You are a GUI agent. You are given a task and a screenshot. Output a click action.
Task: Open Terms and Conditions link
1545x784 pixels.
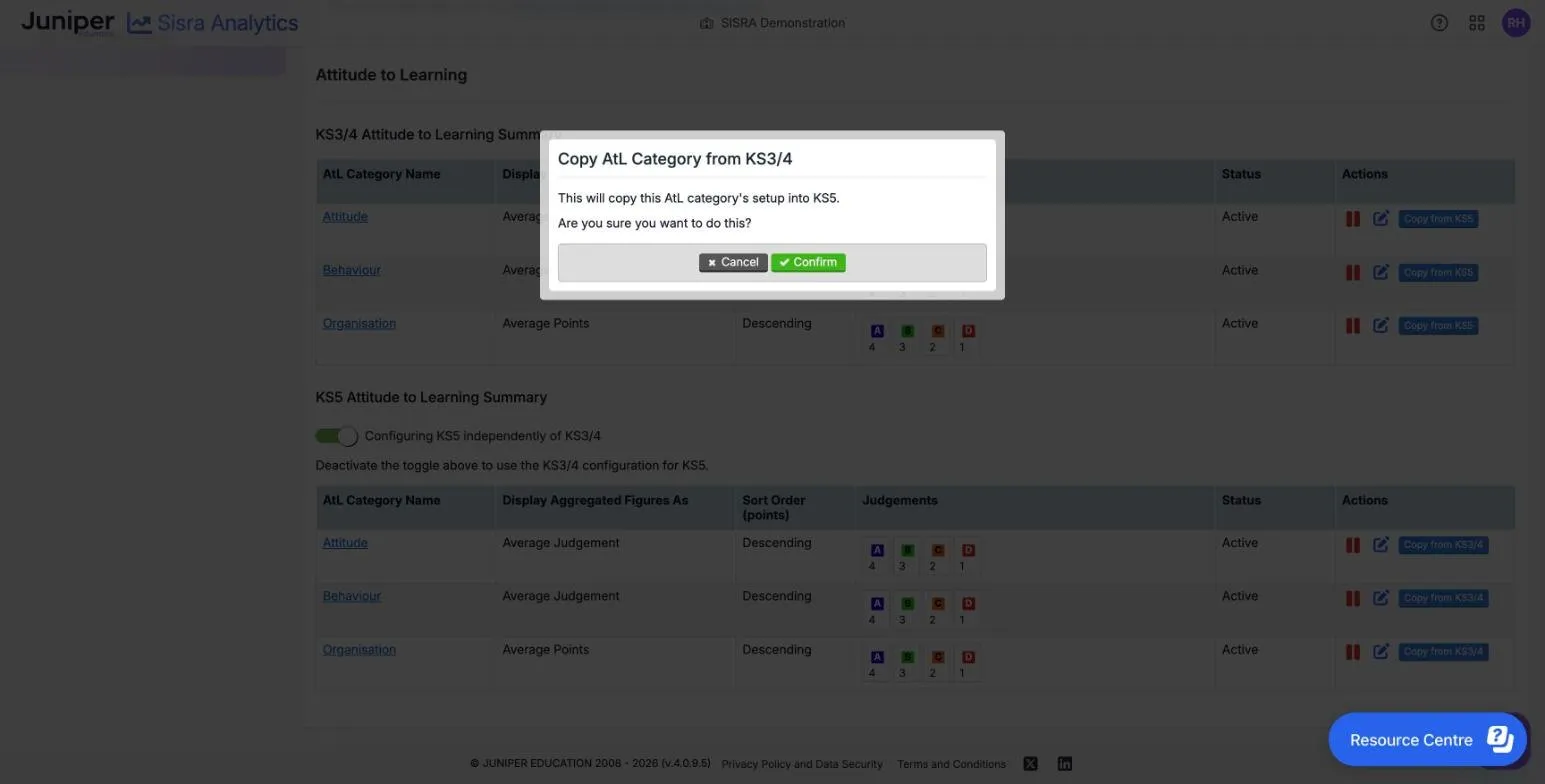click(x=951, y=764)
